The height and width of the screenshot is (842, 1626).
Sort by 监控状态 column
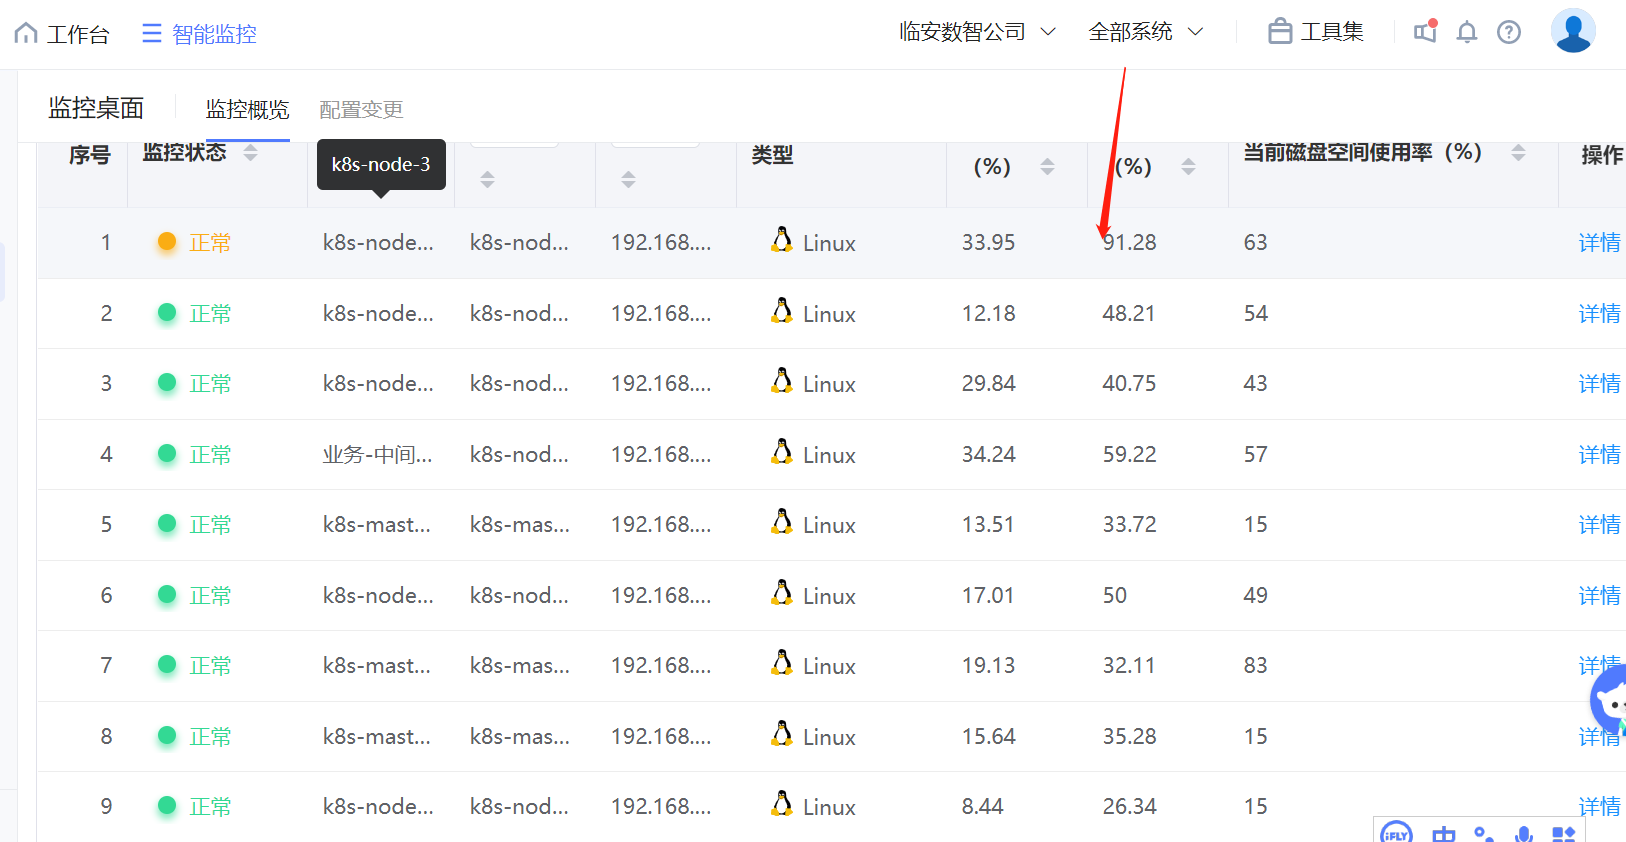[250, 153]
